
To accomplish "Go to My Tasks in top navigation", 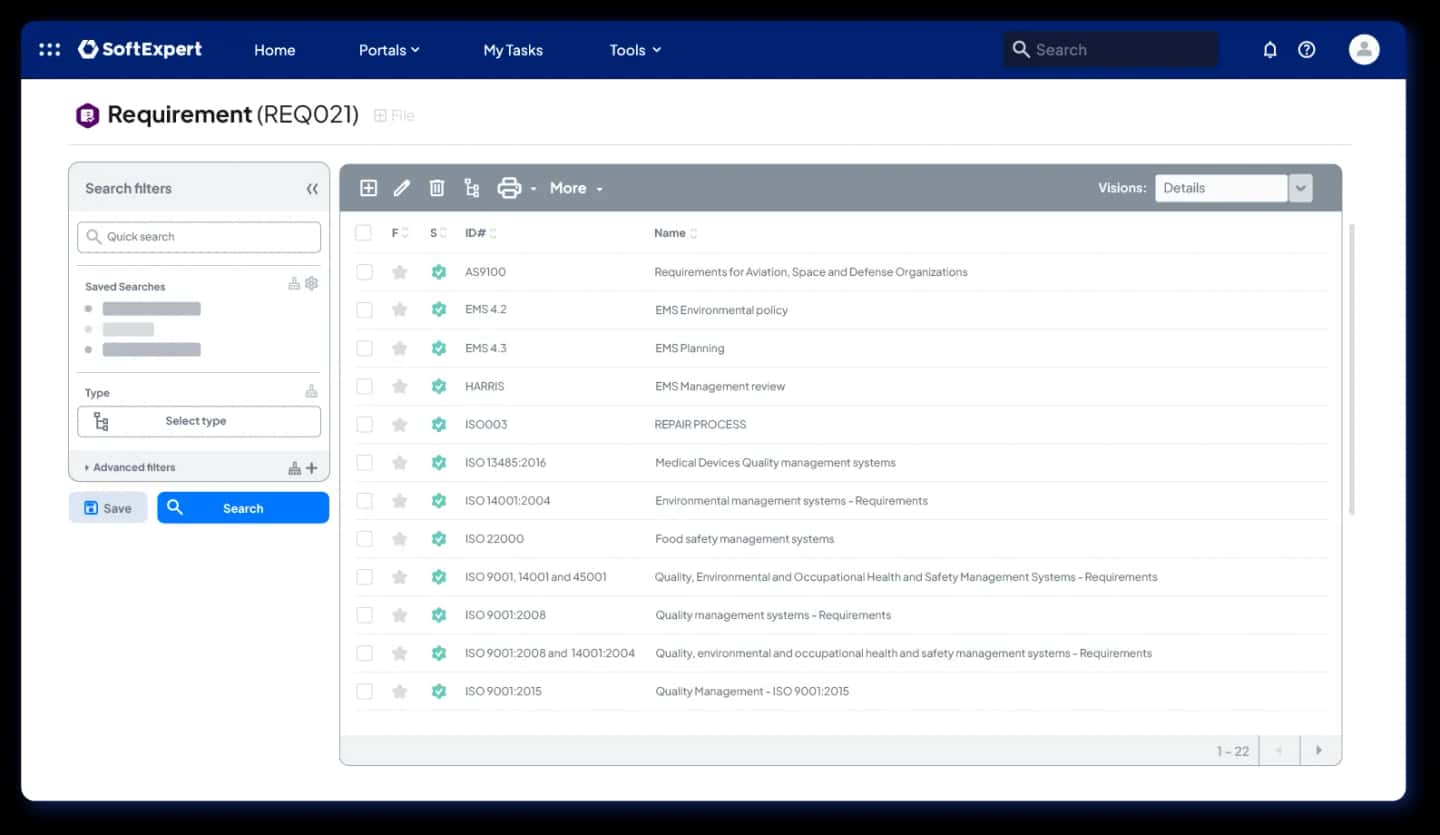I will 513,50.
